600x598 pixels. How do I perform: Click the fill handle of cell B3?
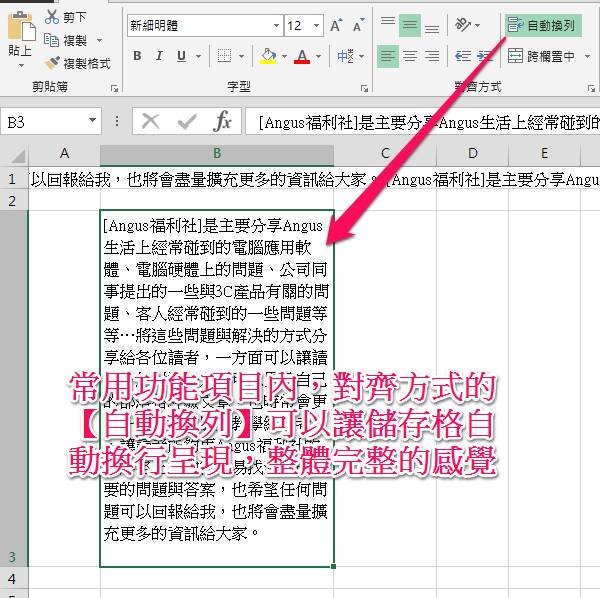point(334,566)
